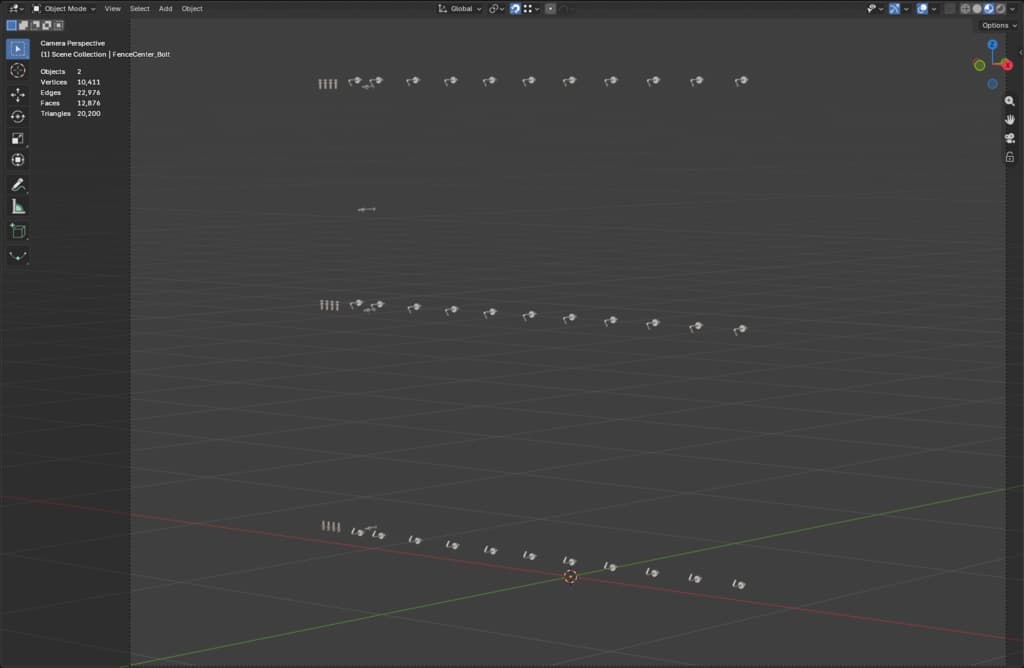Click the 3D cursor at the world origin
Image resolution: width=1024 pixels, height=668 pixels.
point(570,577)
